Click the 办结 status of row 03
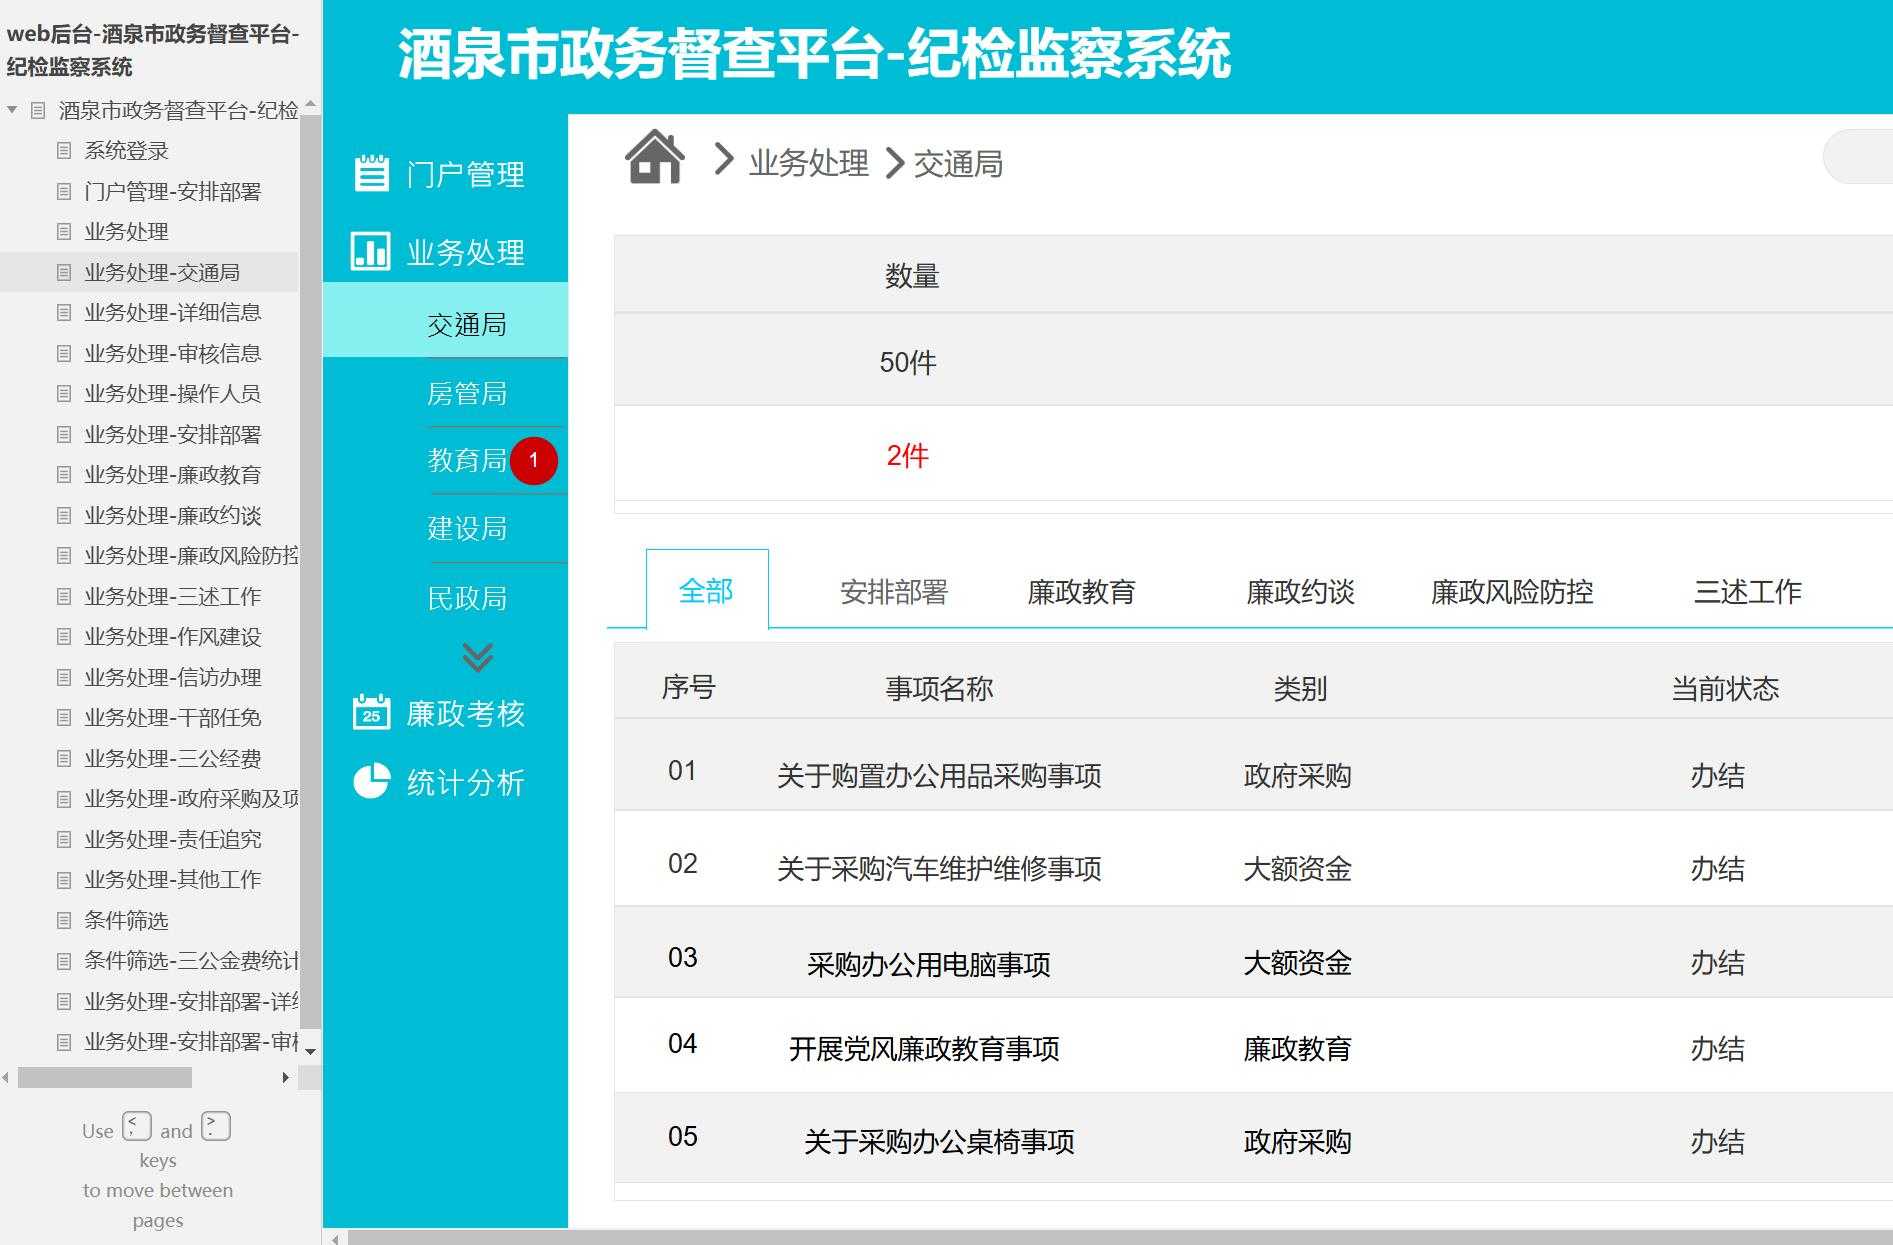 coord(1717,963)
